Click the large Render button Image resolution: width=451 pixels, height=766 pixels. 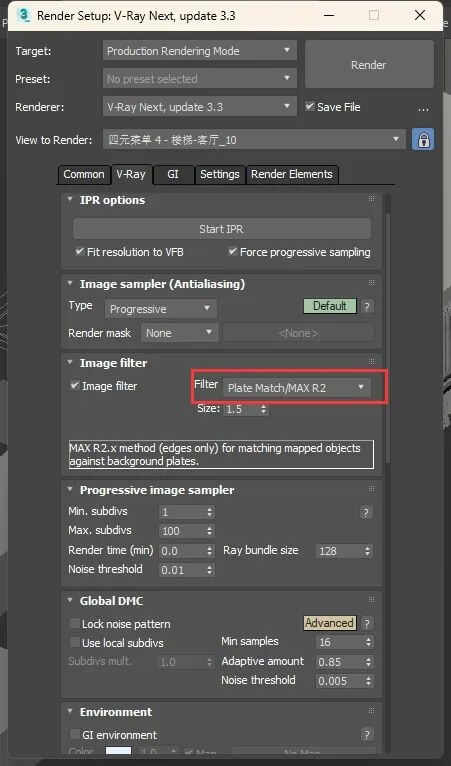pos(369,64)
